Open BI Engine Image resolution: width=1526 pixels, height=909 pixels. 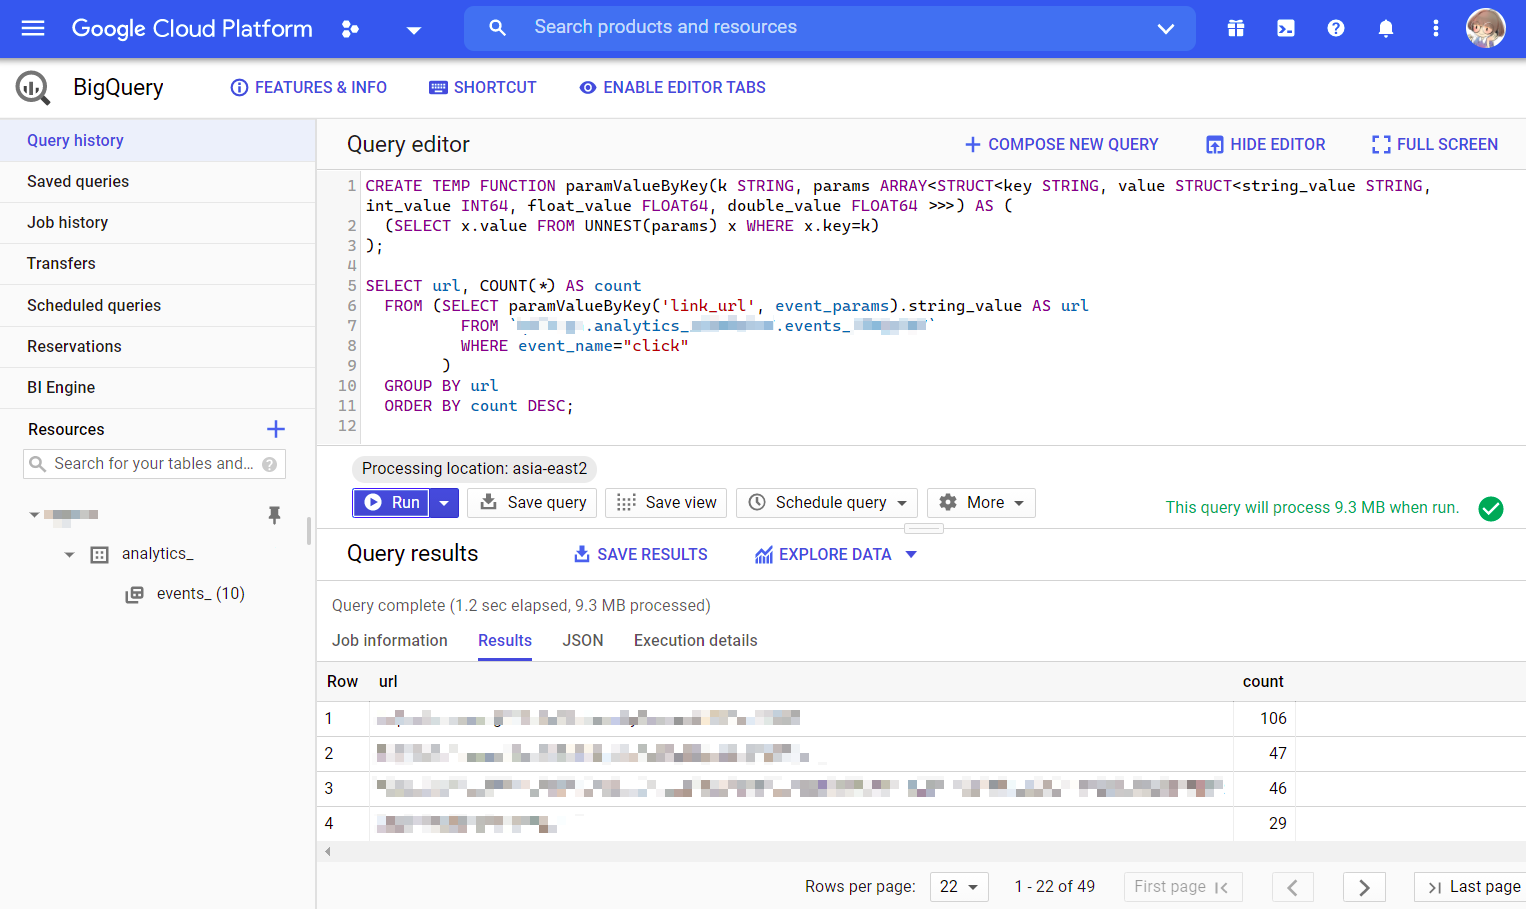(158, 388)
